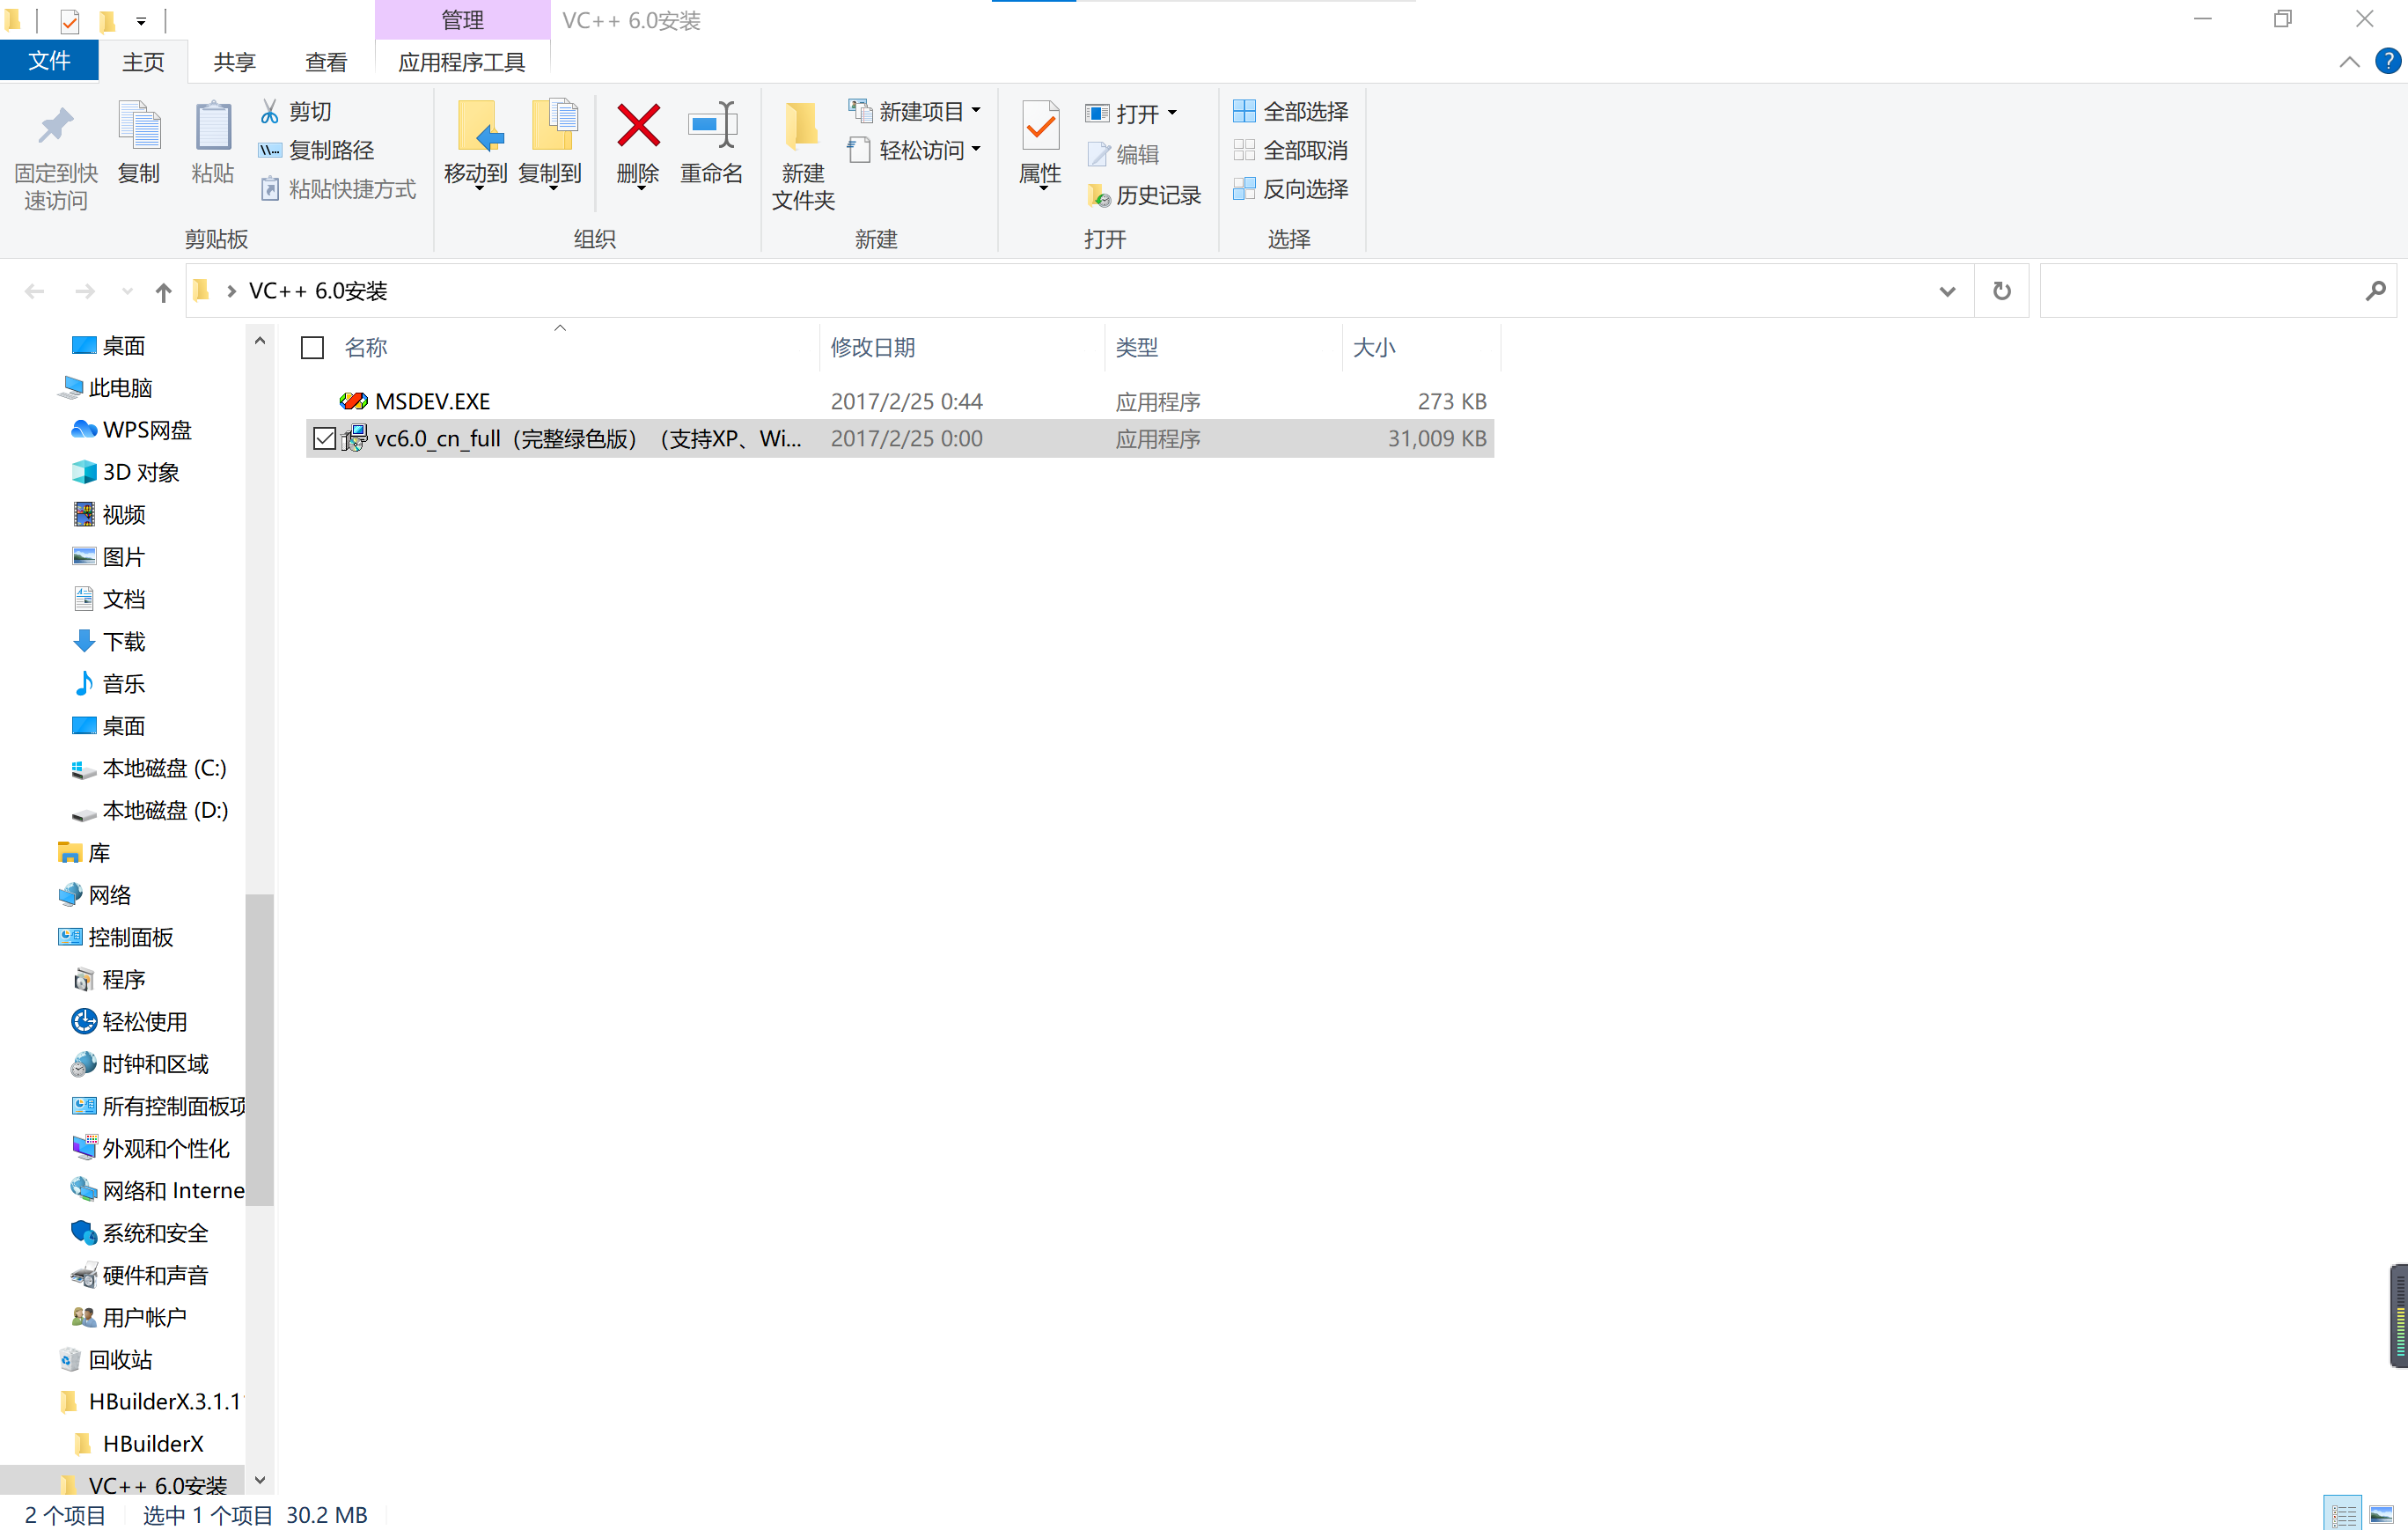Open address bar history dropdown
This screenshot has height=1530, width=2408.
tap(1946, 291)
